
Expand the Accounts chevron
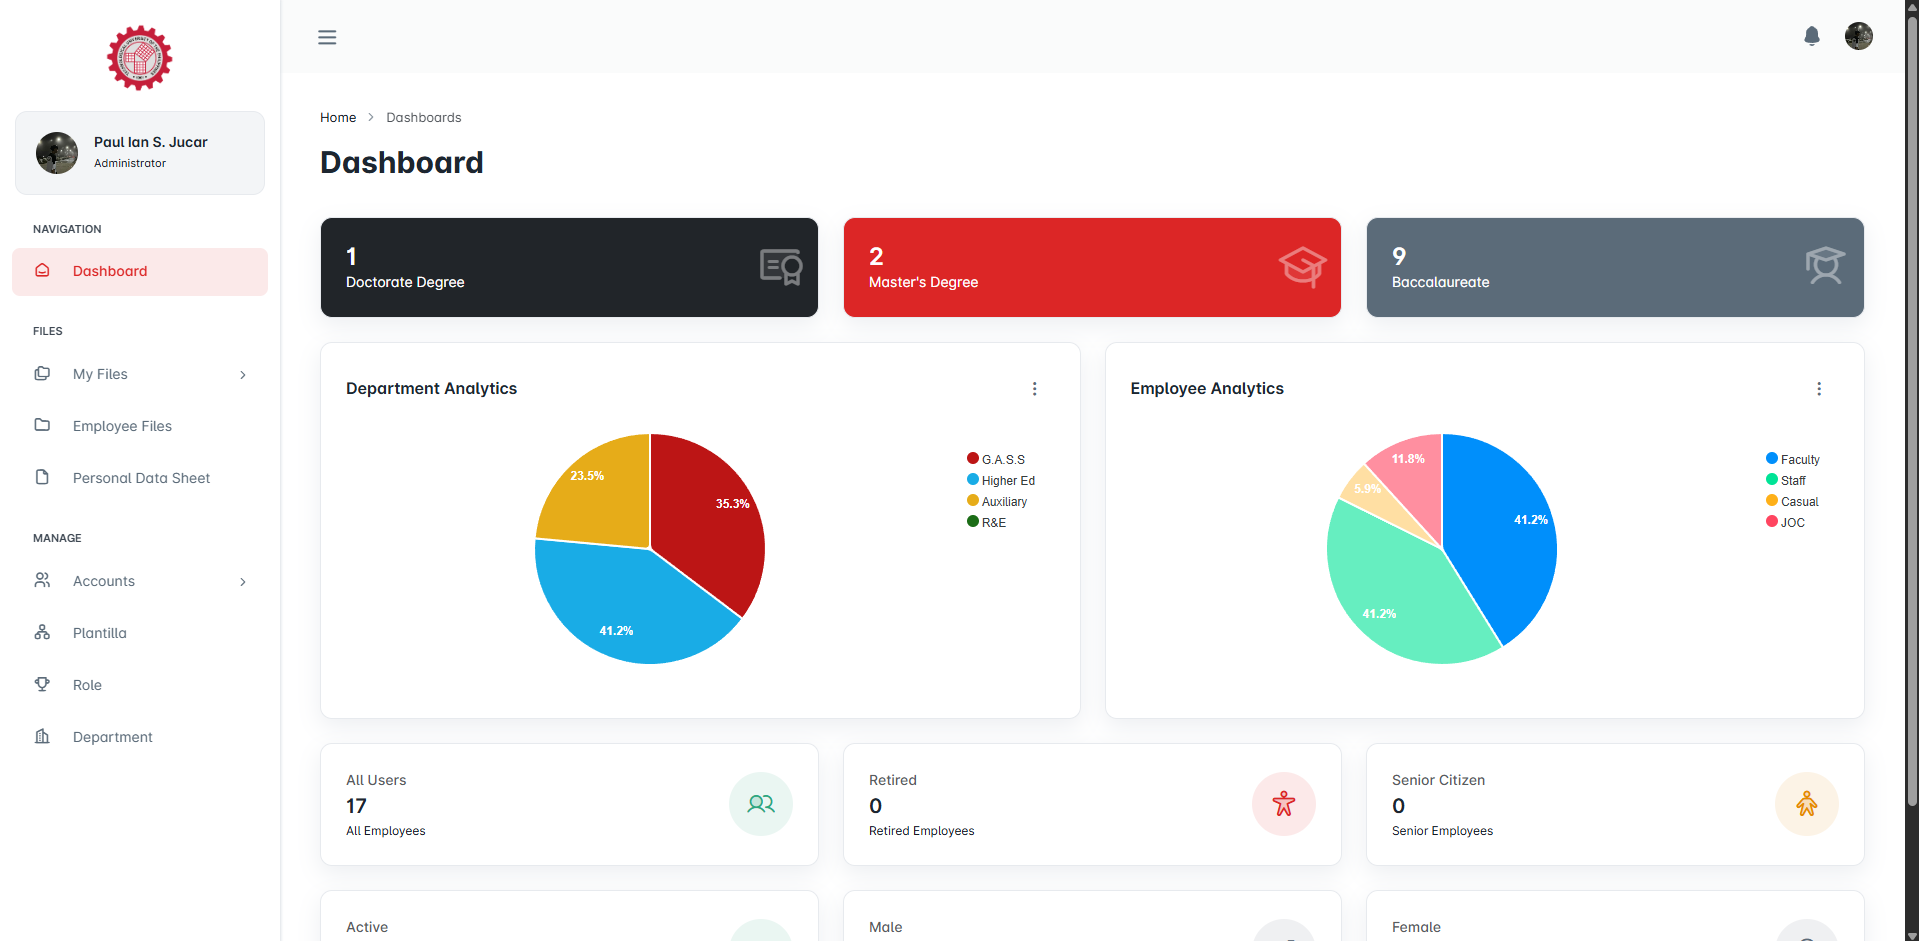pyautogui.click(x=243, y=582)
